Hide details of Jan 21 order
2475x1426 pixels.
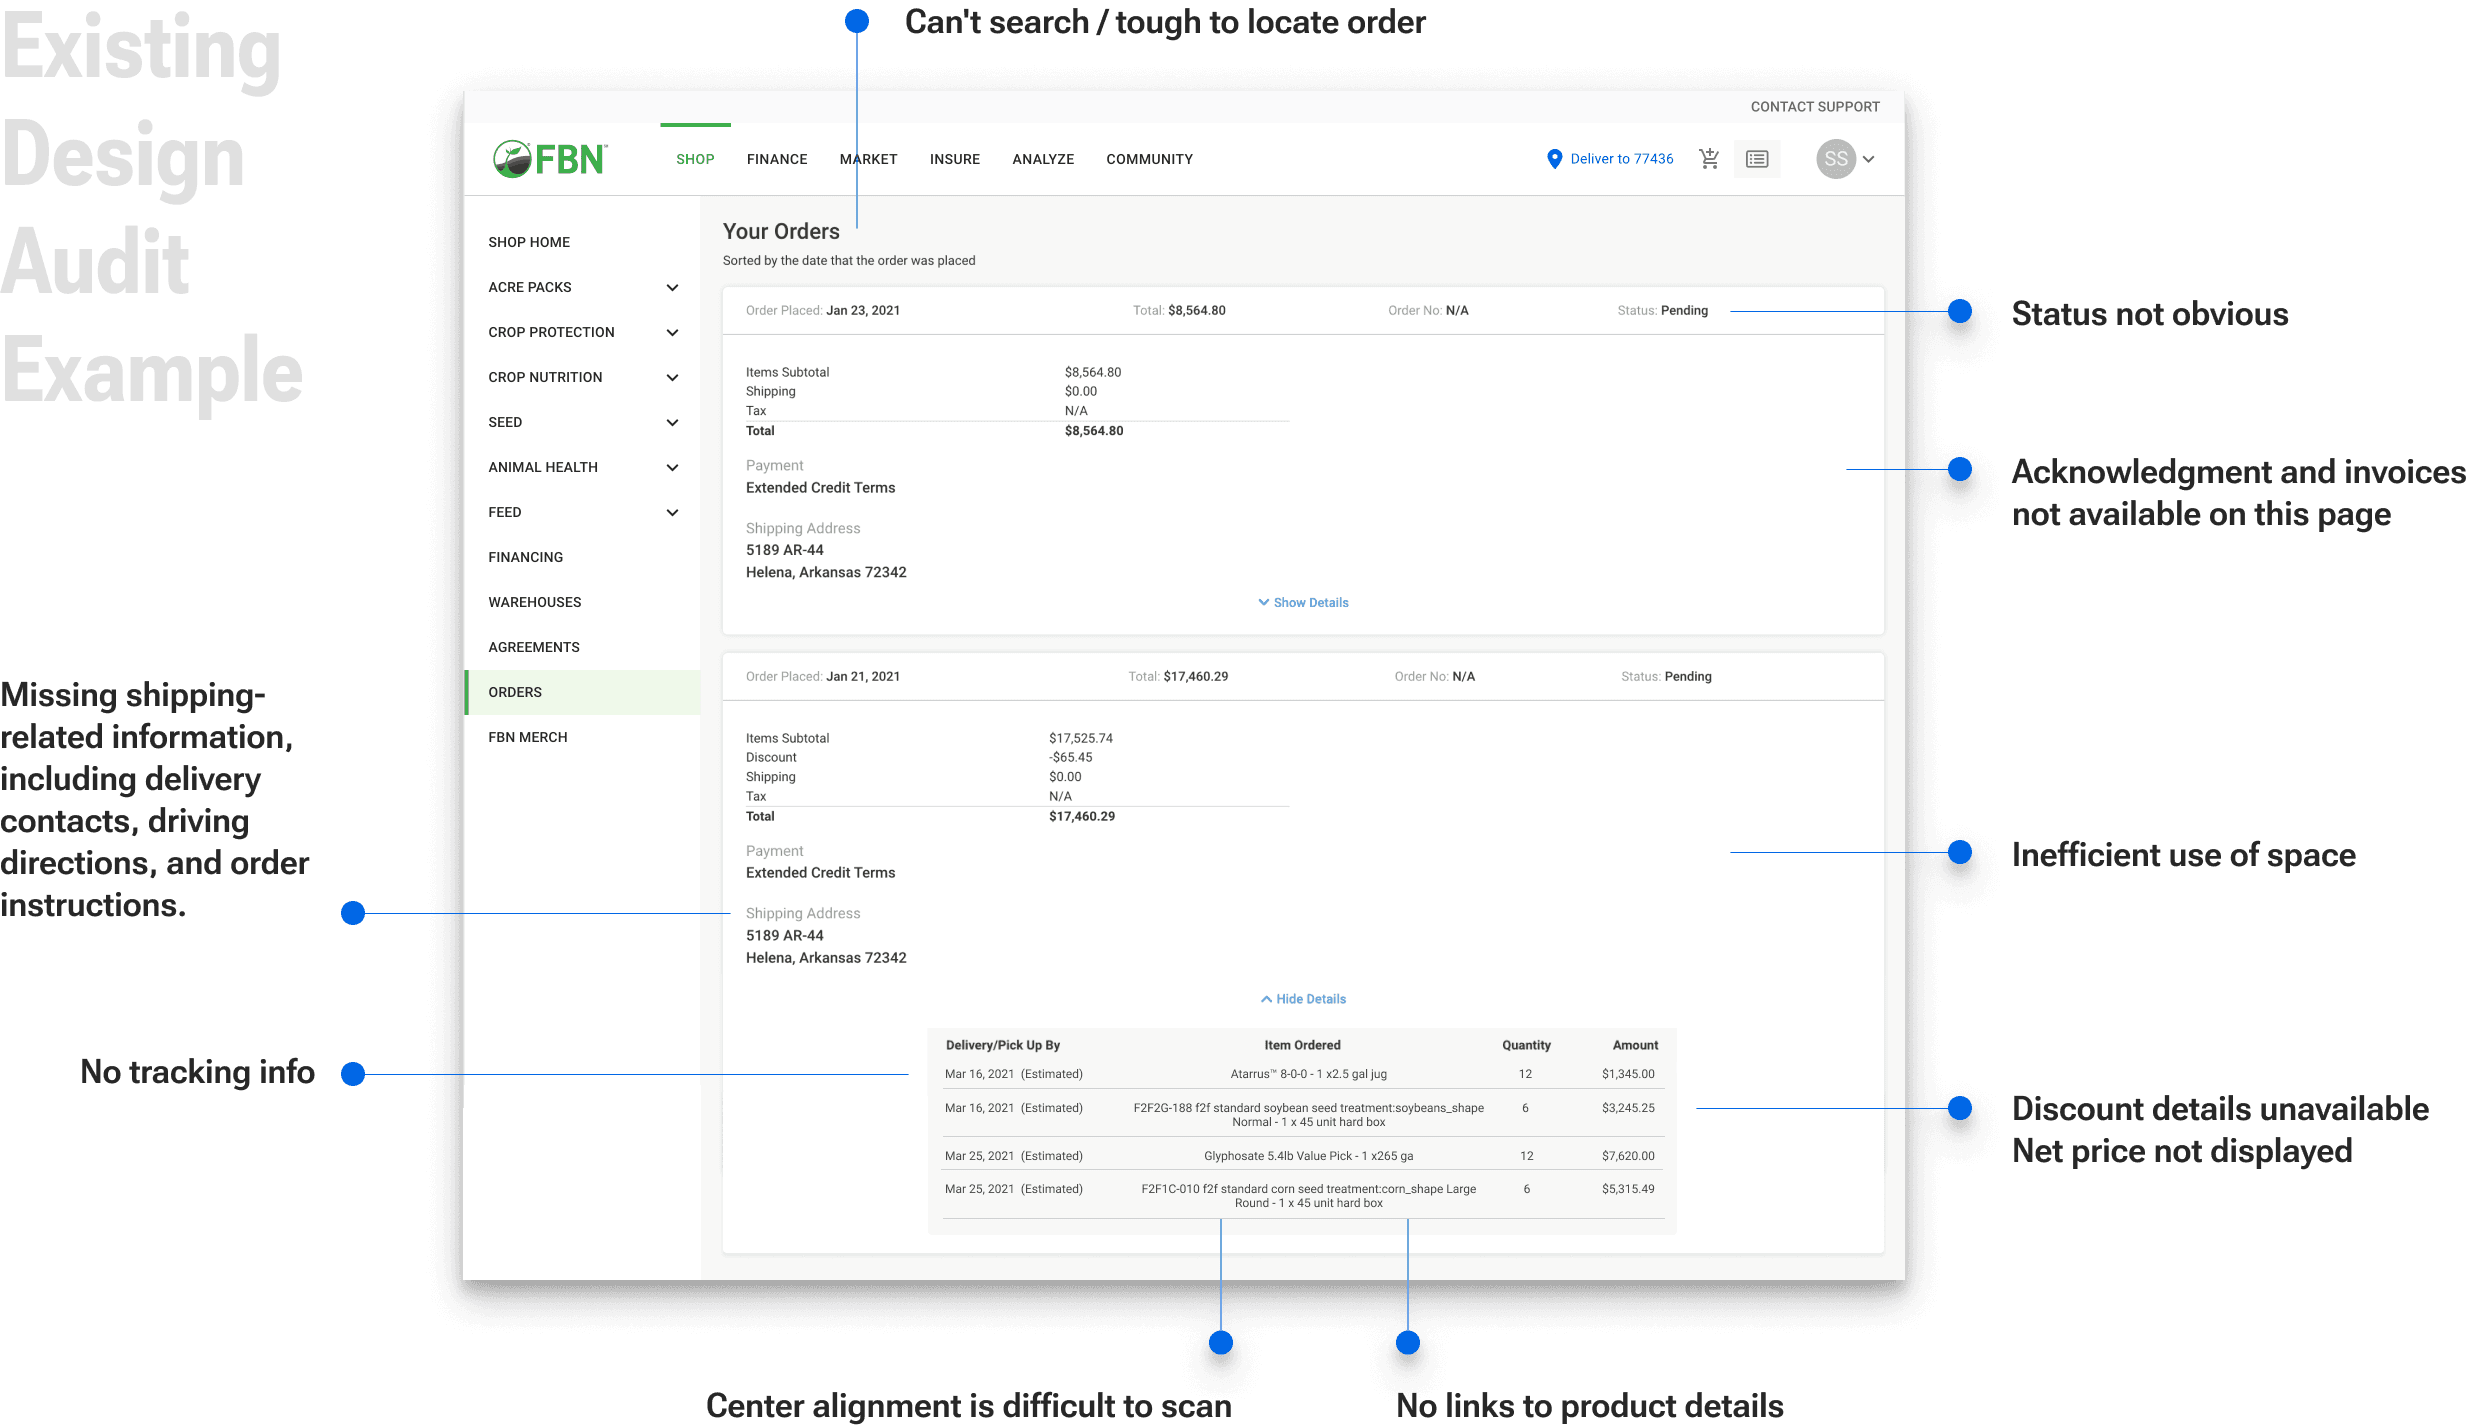pos(1303,999)
